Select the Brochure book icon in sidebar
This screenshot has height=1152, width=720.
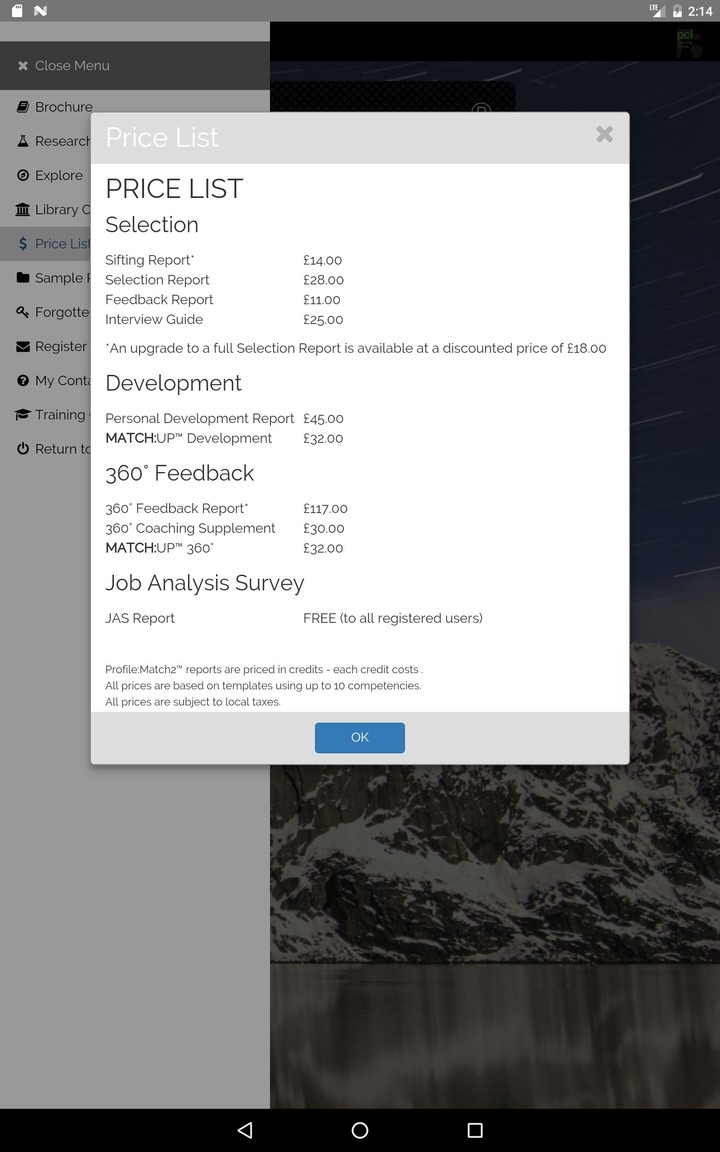click(x=22, y=106)
